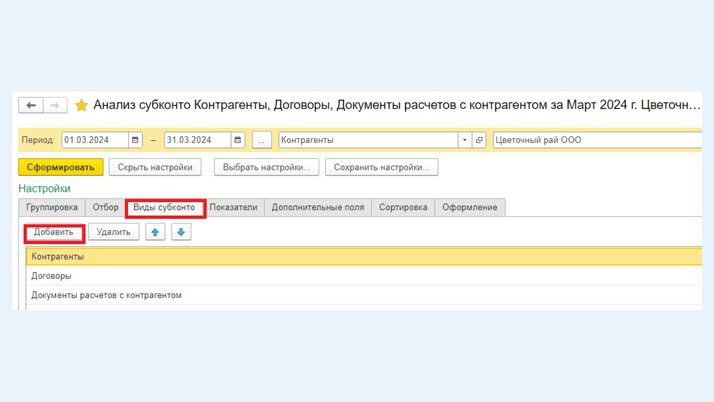Move selected subkonto down
This screenshot has height=402, width=714.
click(x=181, y=232)
